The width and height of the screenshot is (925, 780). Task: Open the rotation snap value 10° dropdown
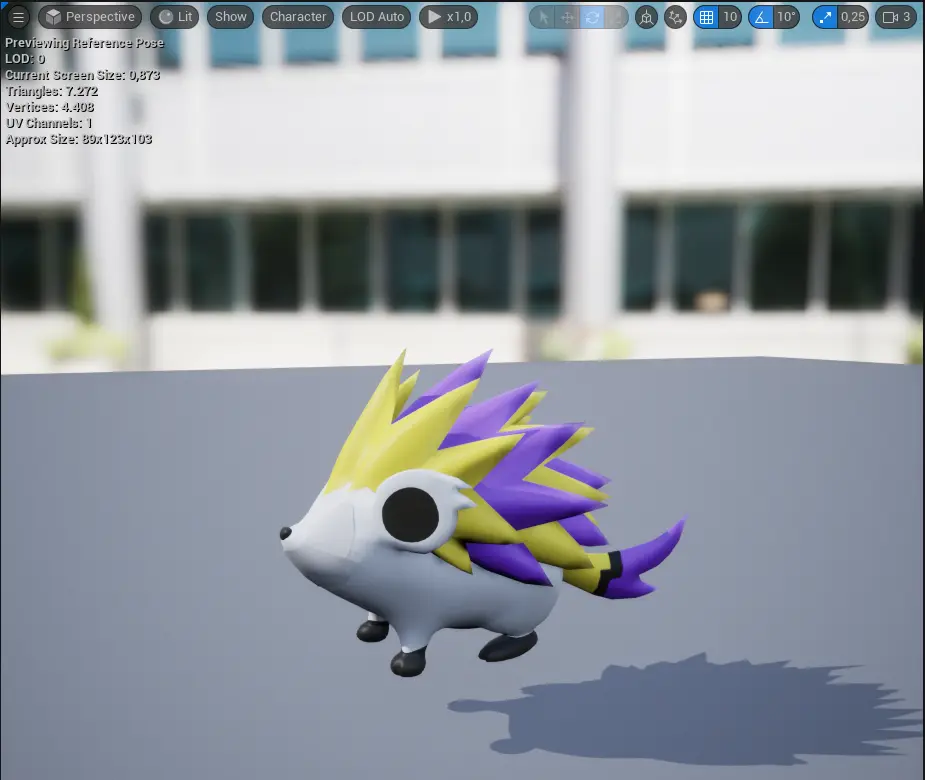click(x=786, y=17)
